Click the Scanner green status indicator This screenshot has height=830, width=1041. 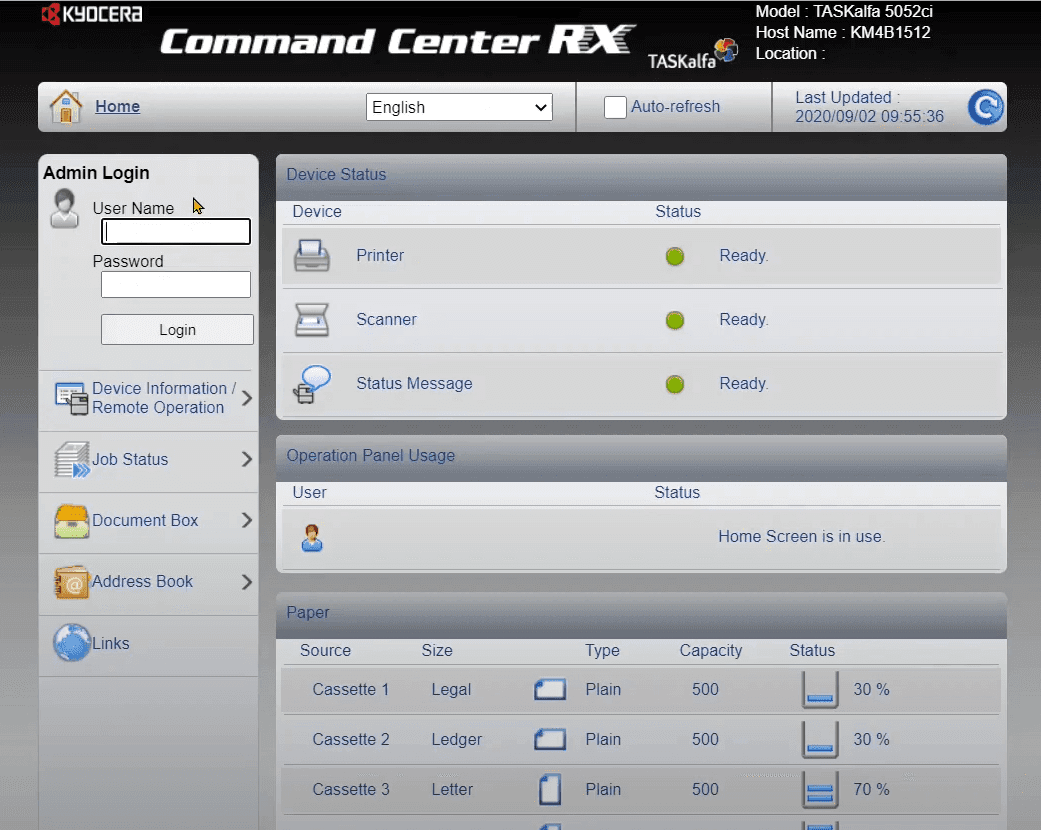[x=675, y=320]
